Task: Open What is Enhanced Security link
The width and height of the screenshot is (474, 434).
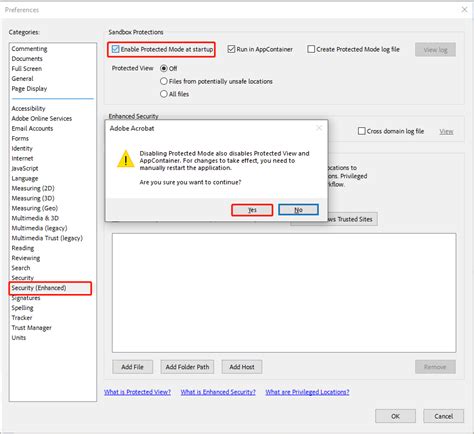Action: (218, 392)
